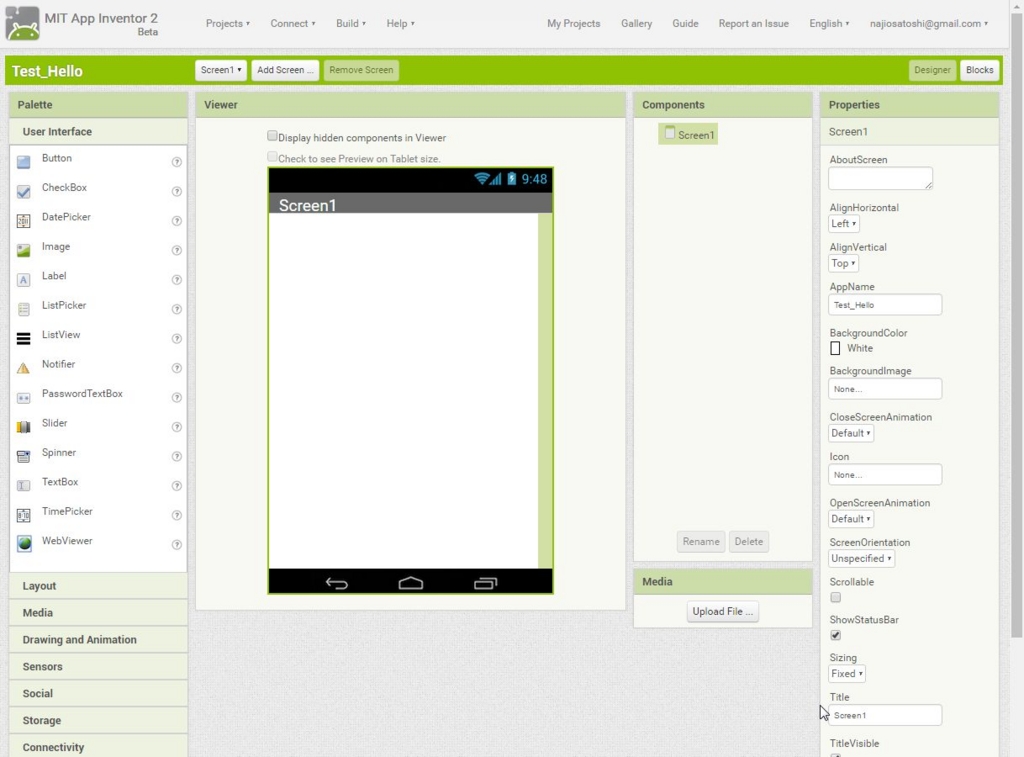
Task: Select the TimePicker component icon
Action: click(x=24, y=515)
